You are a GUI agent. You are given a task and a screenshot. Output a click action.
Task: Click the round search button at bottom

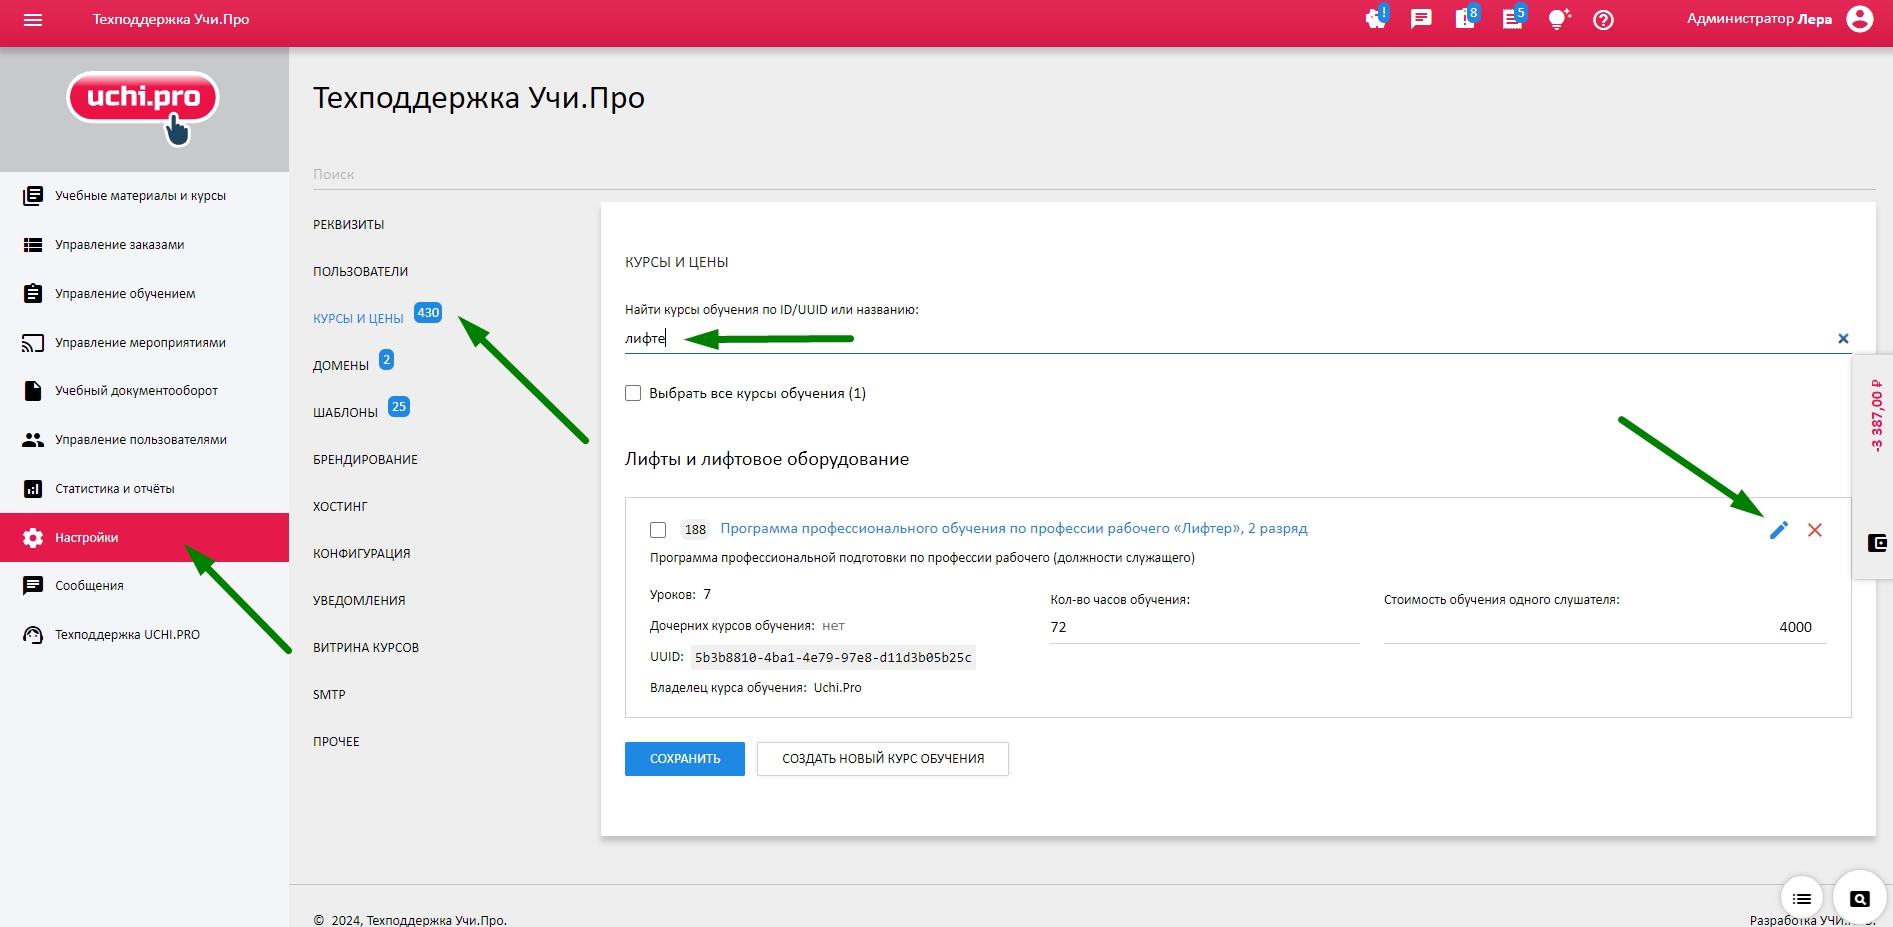pyautogui.click(x=1859, y=898)
